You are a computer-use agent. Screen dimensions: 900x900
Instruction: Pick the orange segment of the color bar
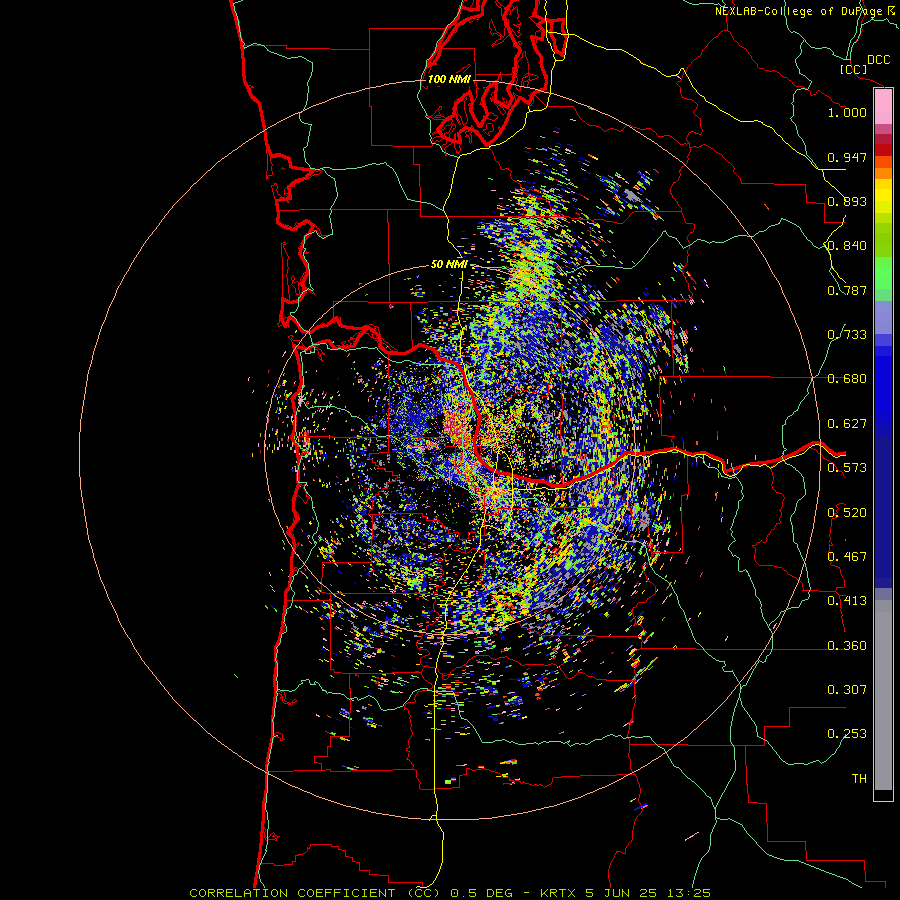(883, 173)
